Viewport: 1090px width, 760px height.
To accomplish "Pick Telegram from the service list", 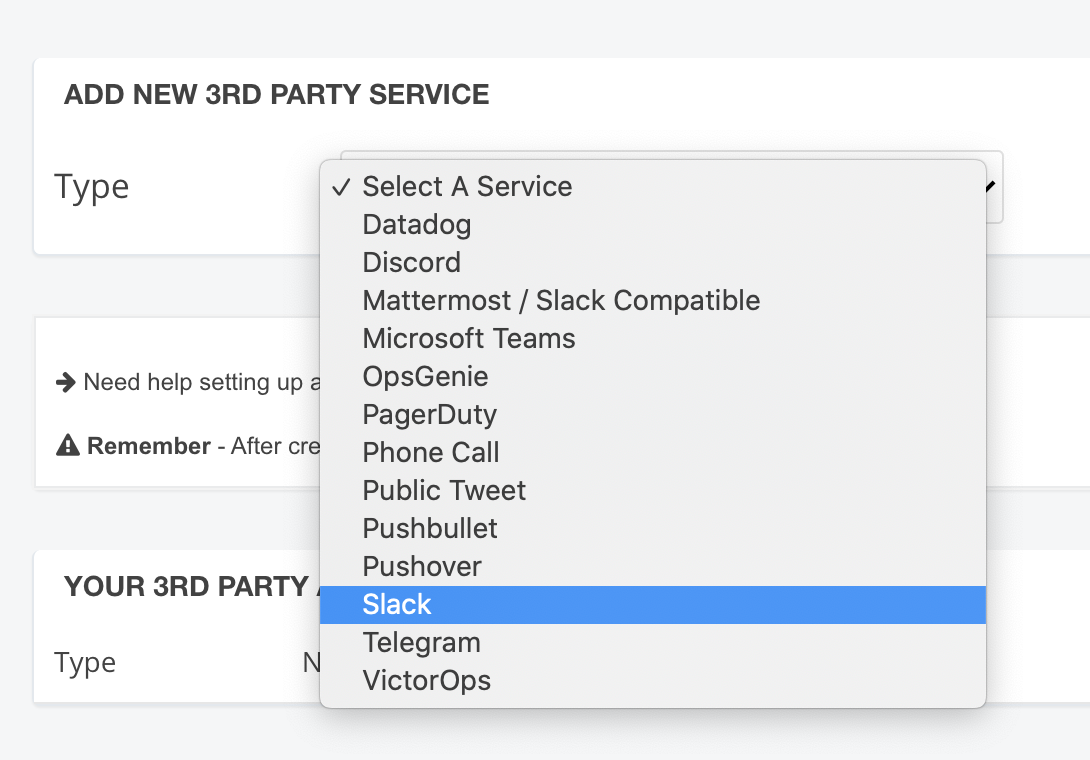I will pyautogui.click(x=422, y=643).
